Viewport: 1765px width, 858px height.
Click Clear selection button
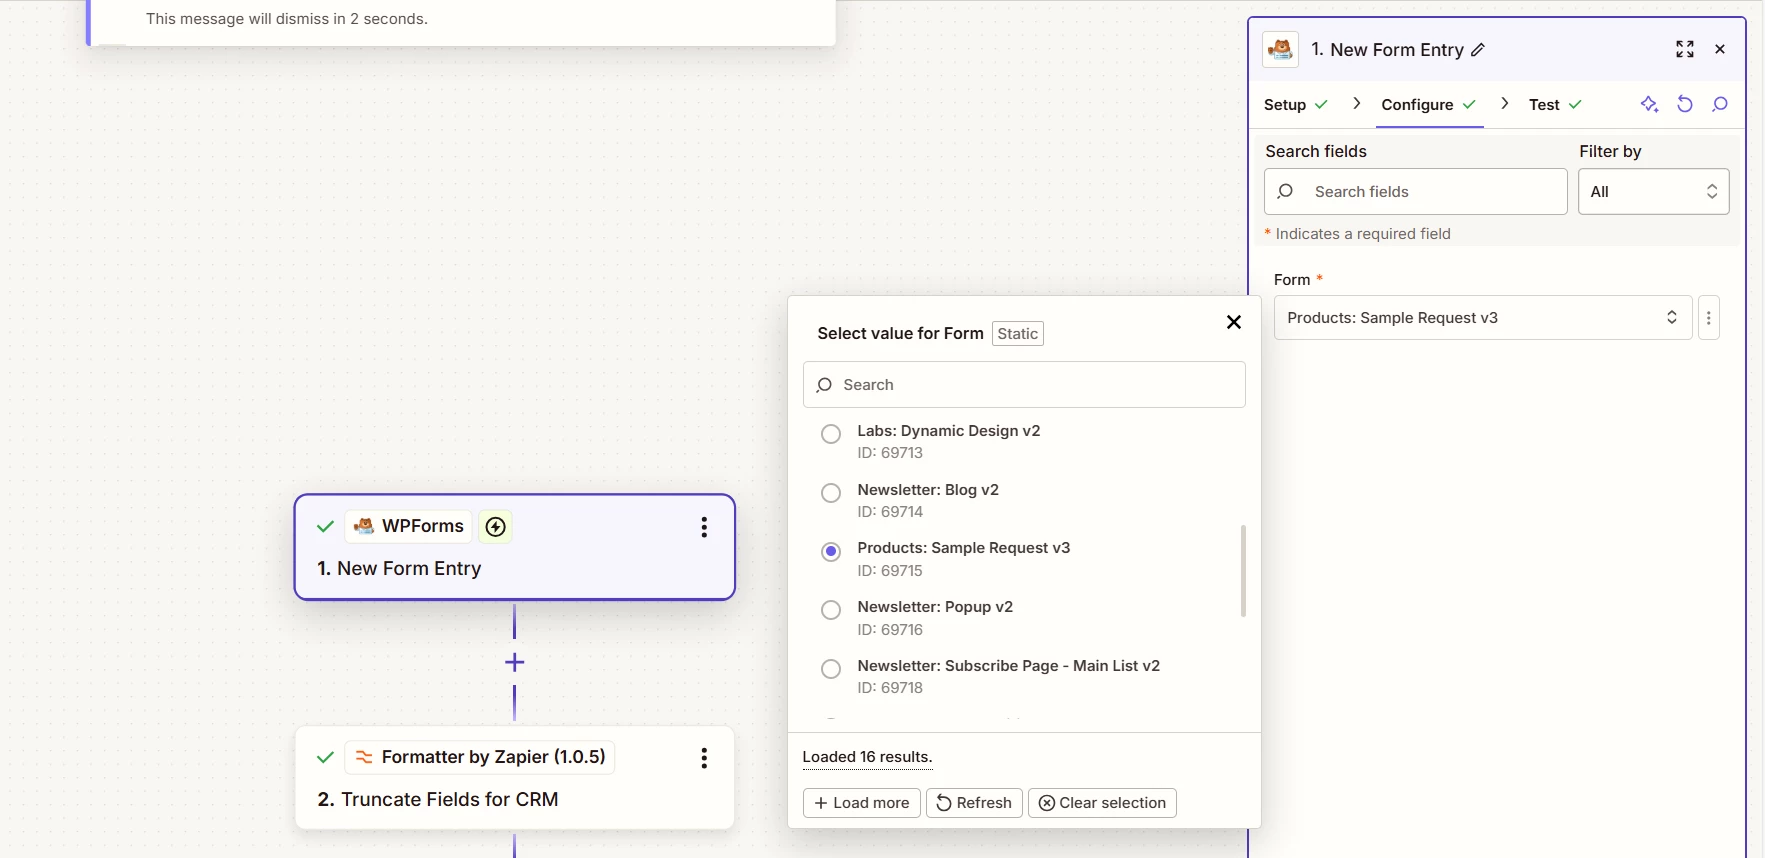(x=1102, y=803)
